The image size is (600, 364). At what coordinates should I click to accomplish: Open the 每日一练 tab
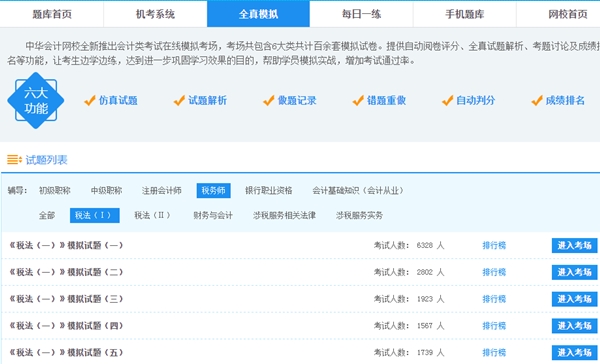pos(361,14)
